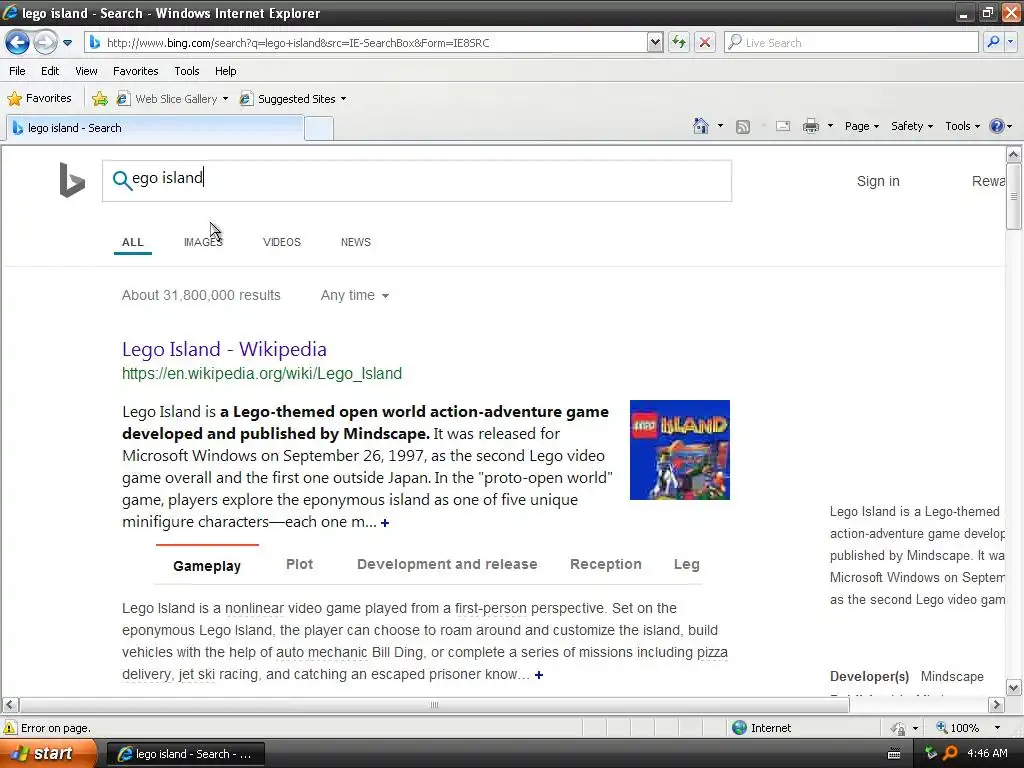Click the blue Help question icon
The image size is (1024, 768).
pyautogui.click(x=997, y=126)
